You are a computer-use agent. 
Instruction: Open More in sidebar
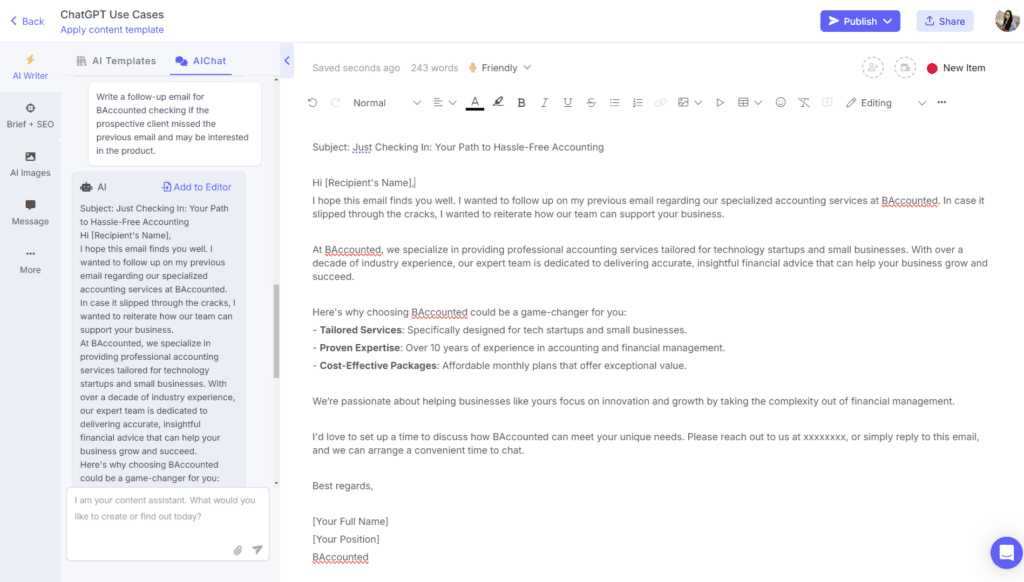pos(30,261)
